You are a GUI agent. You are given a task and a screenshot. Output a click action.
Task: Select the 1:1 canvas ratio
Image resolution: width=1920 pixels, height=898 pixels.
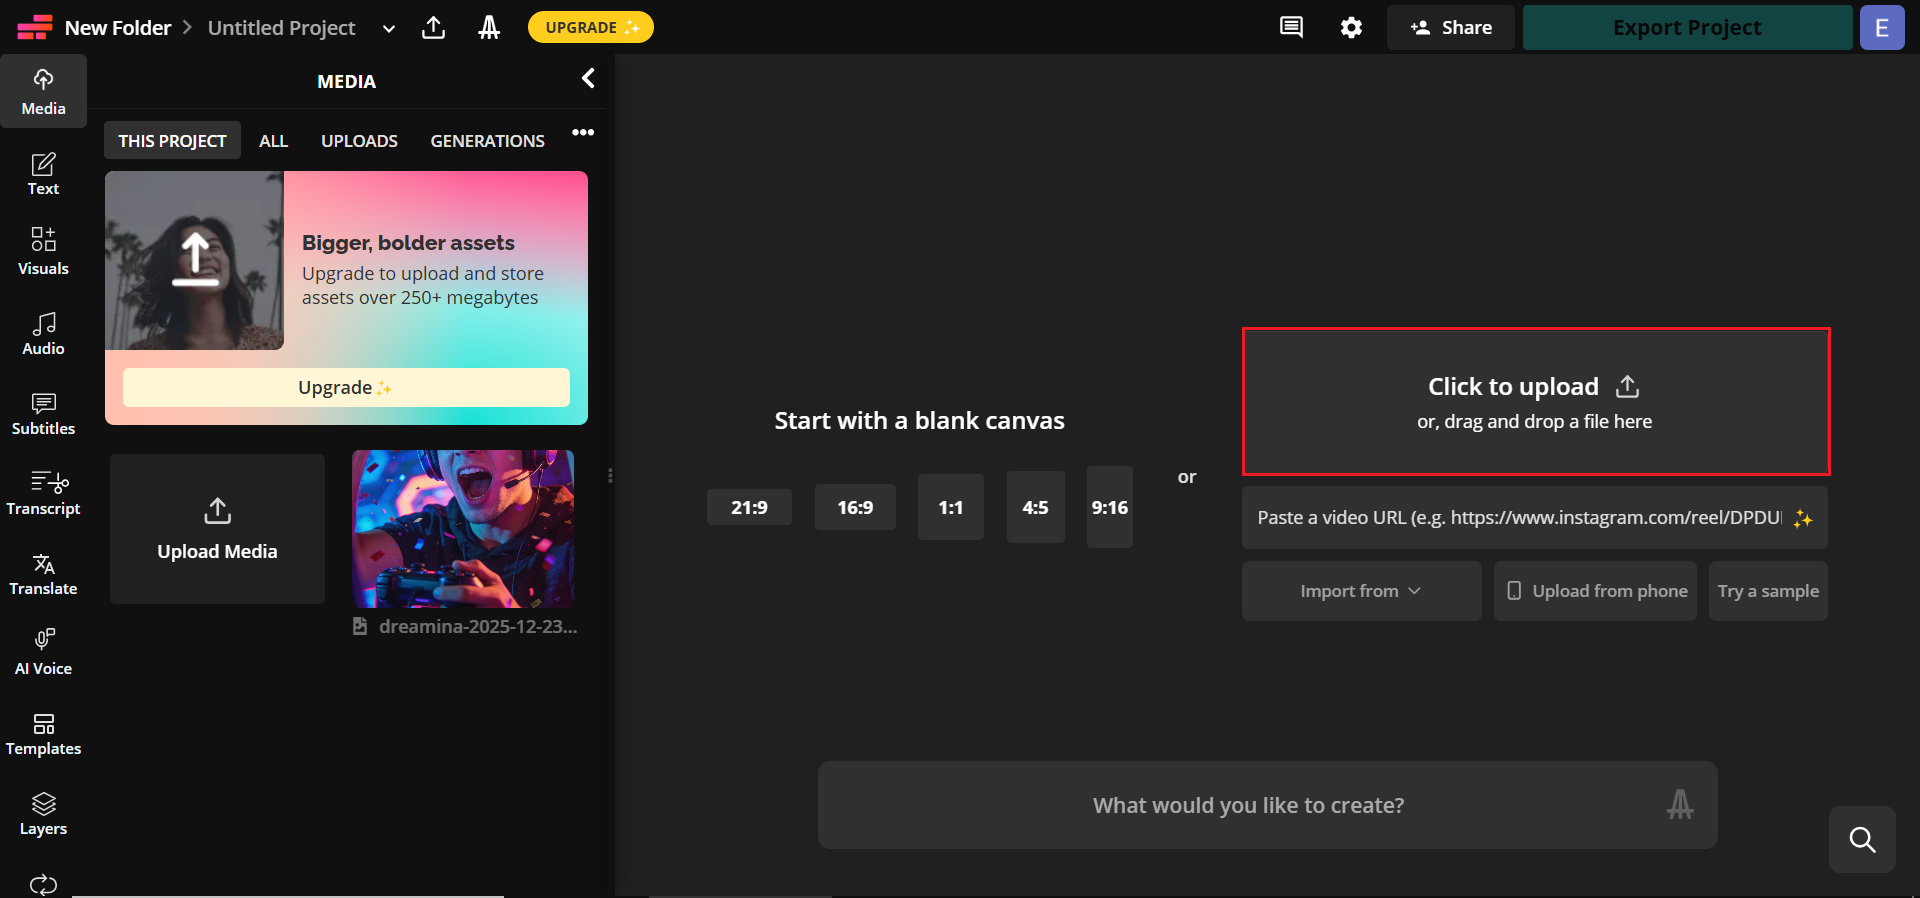pyautogui.click(x=950, y=507)
